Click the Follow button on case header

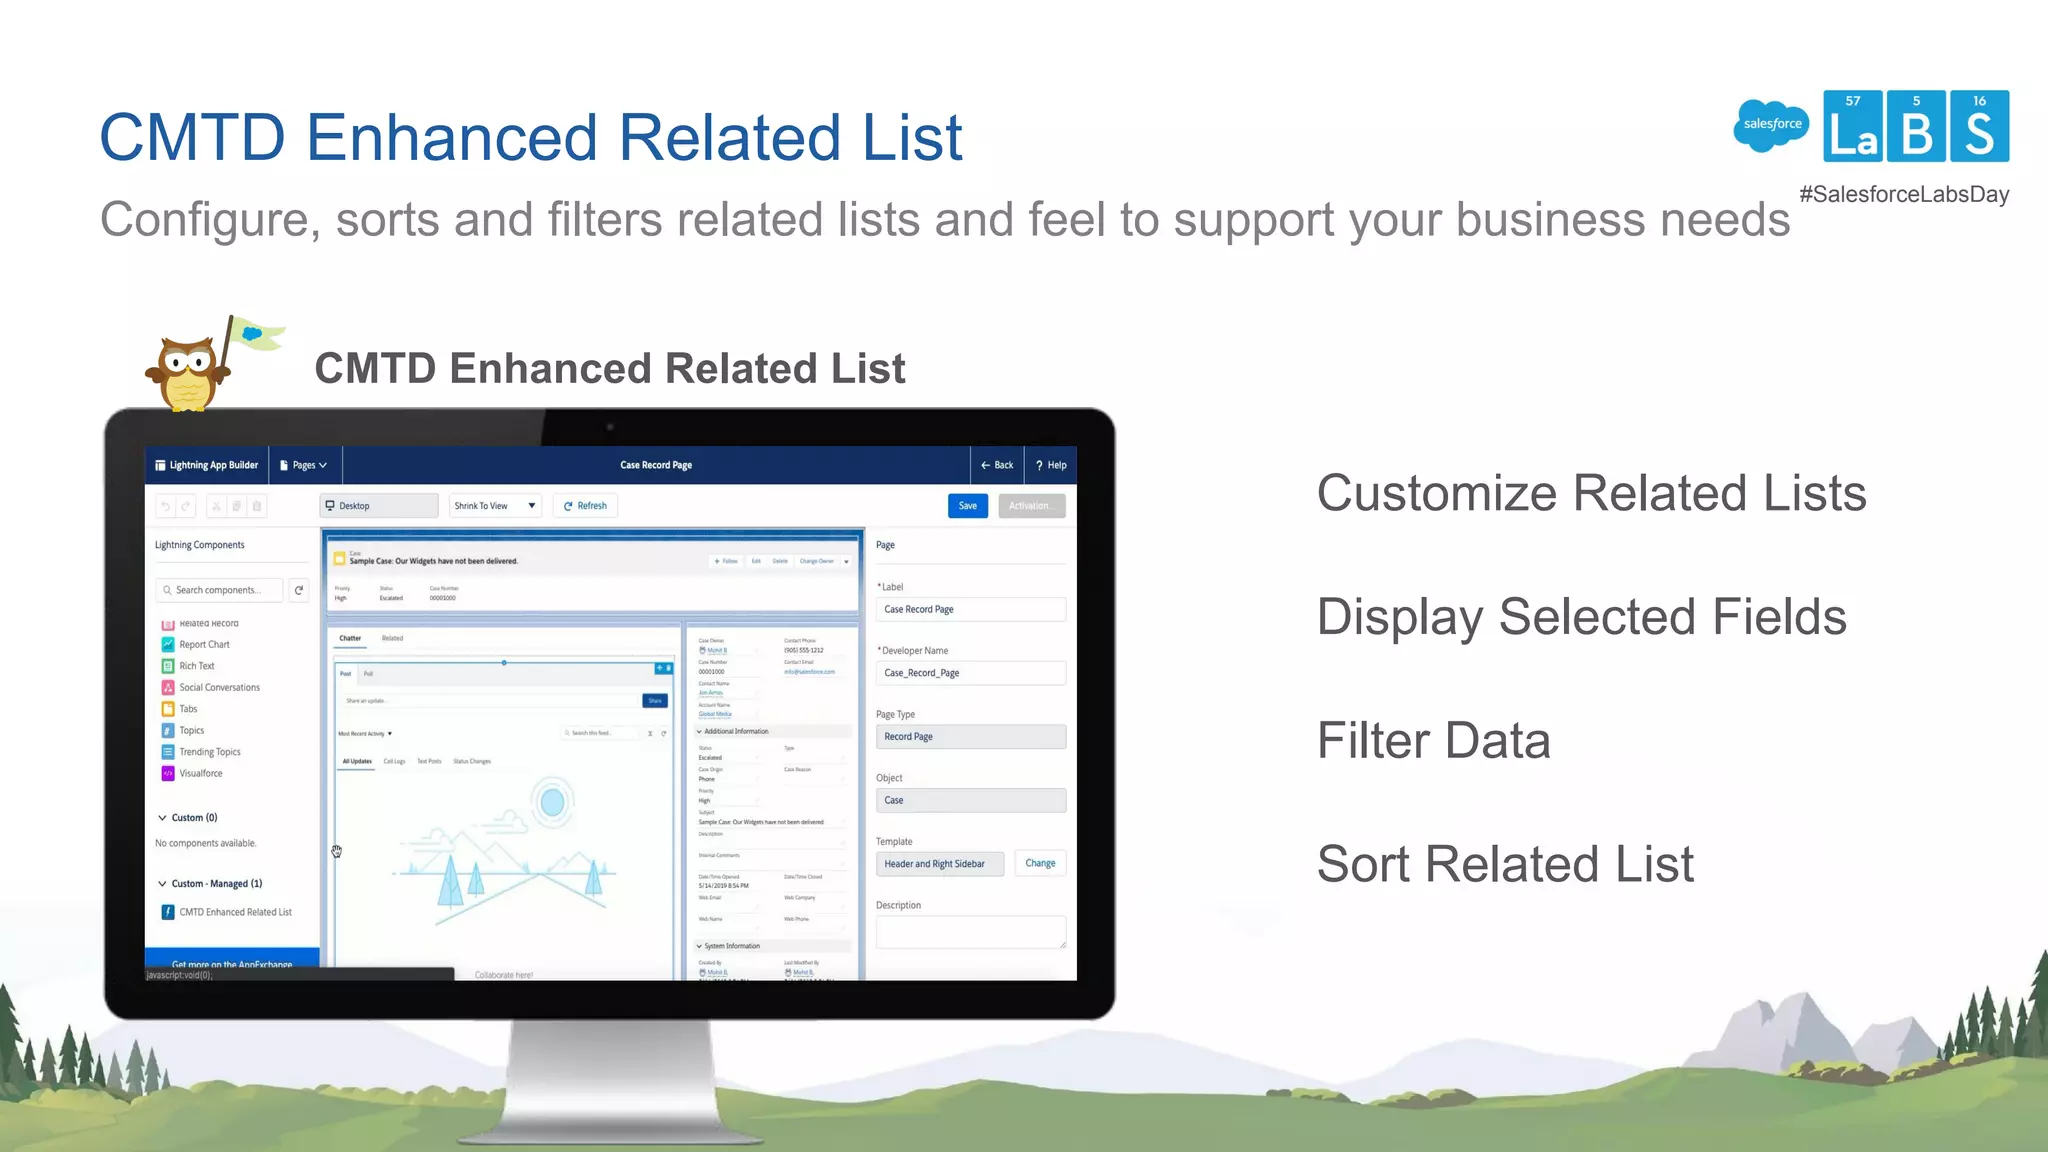point(726,562)
